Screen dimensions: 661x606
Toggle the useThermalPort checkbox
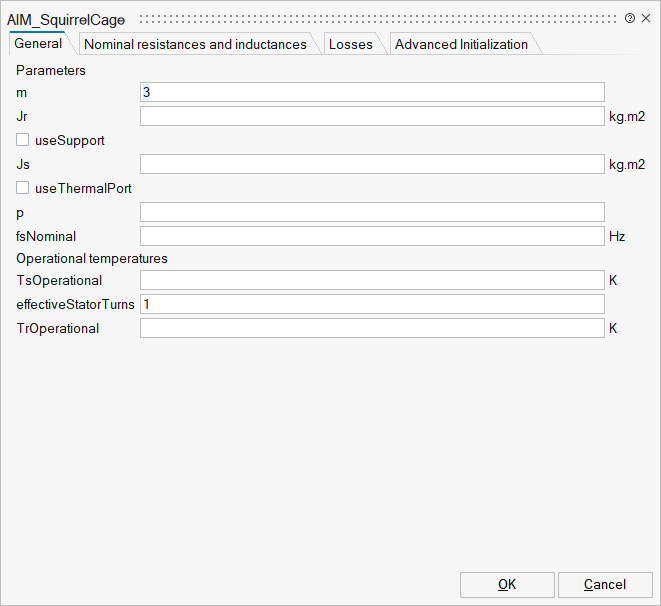point(23,188)
